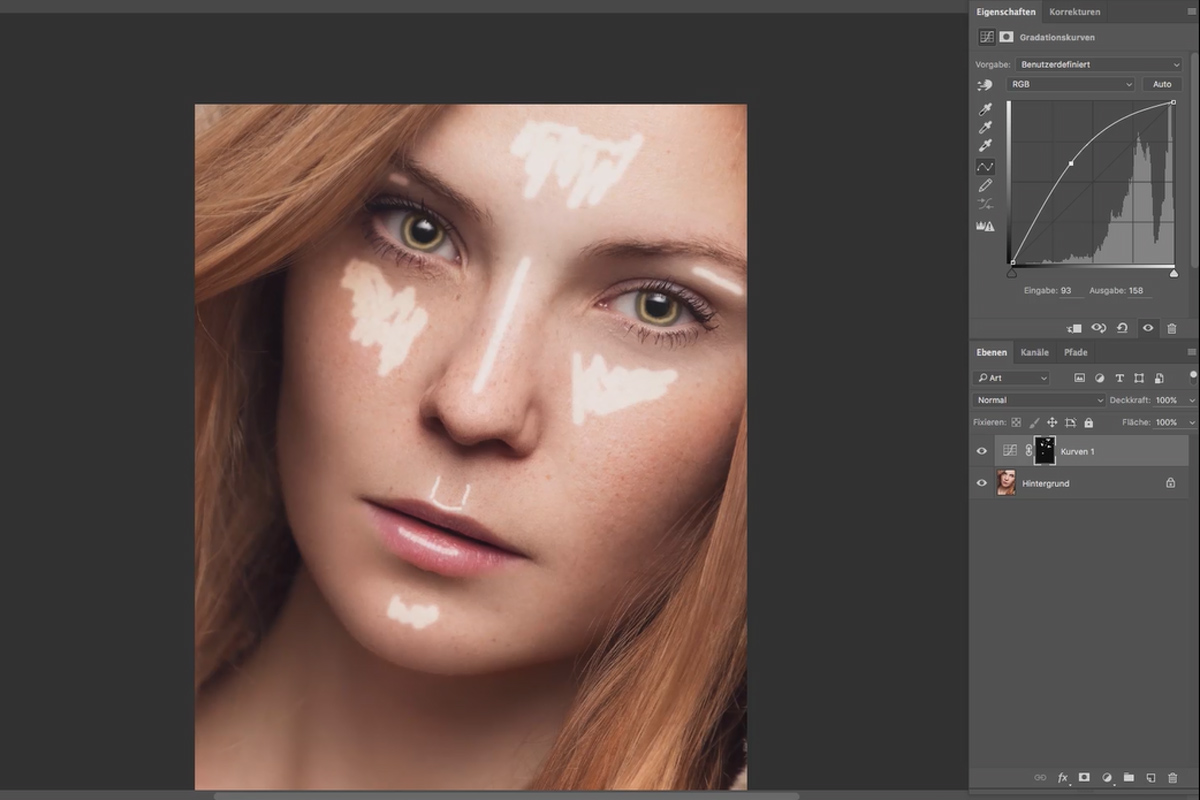Screen dimensions: 1200x800
Task: Add a layer style with fx
Action: click(x=1063, y=777)
